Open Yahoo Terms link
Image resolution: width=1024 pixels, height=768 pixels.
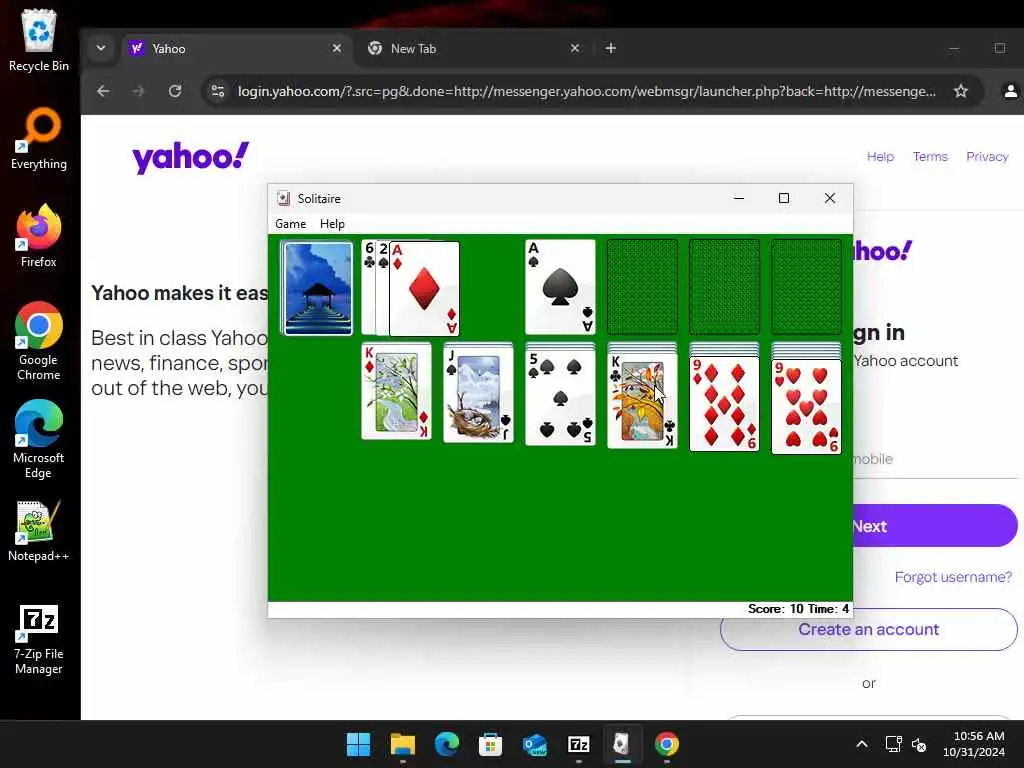[930, 157]
